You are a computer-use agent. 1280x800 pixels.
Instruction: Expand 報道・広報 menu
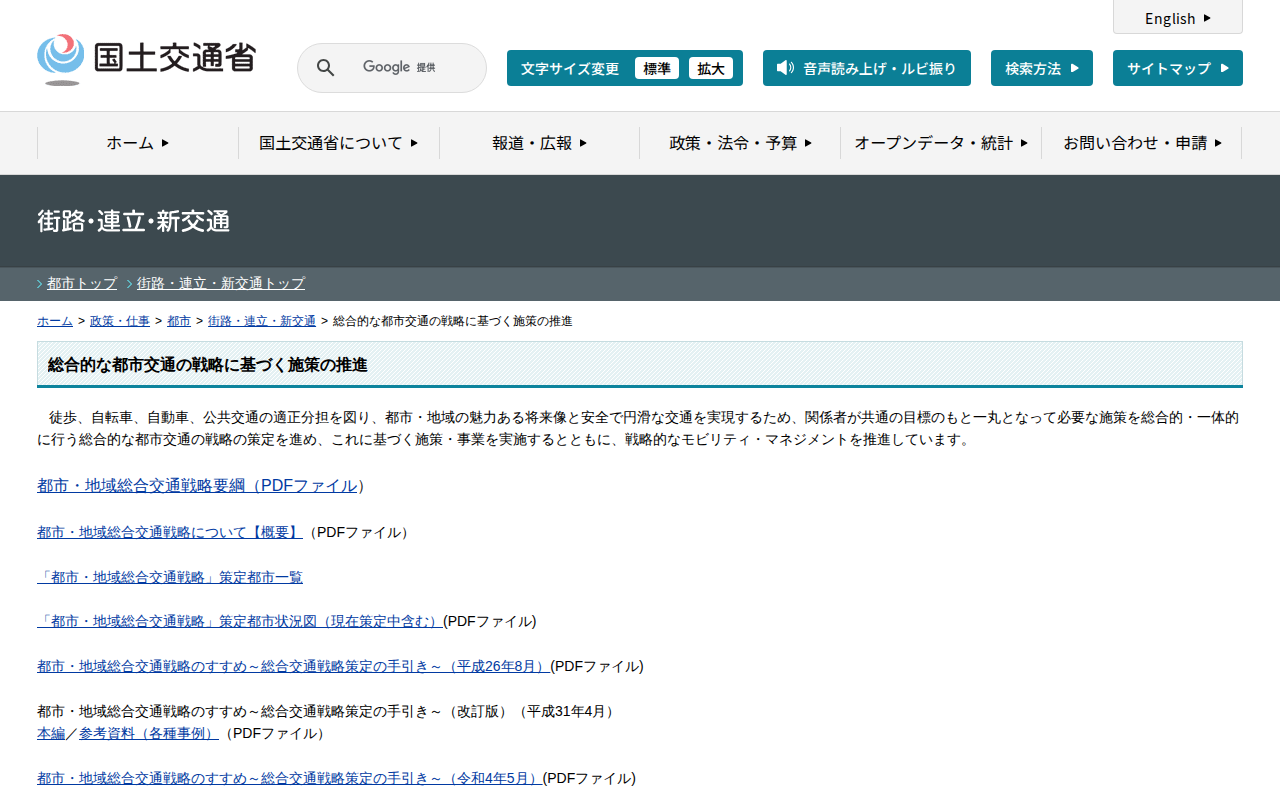539,143
